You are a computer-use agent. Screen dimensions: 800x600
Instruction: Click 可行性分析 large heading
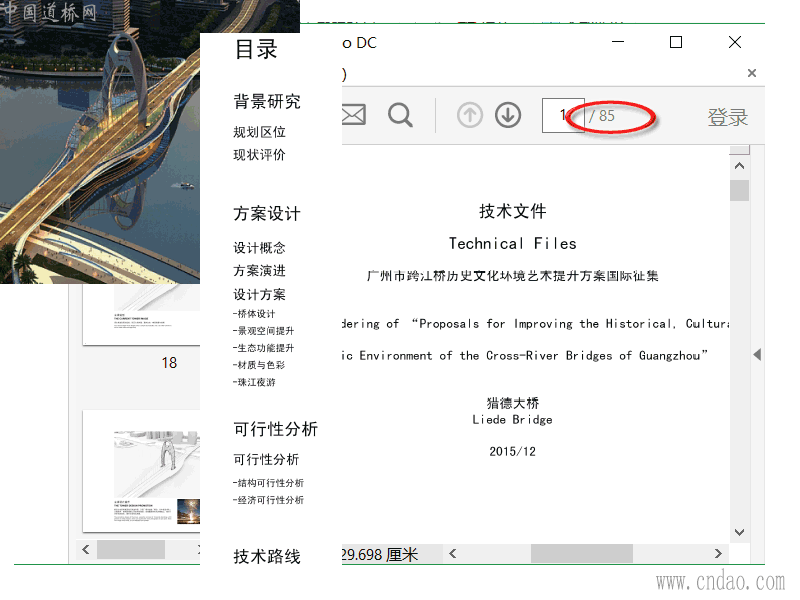(x=276, y=429)
